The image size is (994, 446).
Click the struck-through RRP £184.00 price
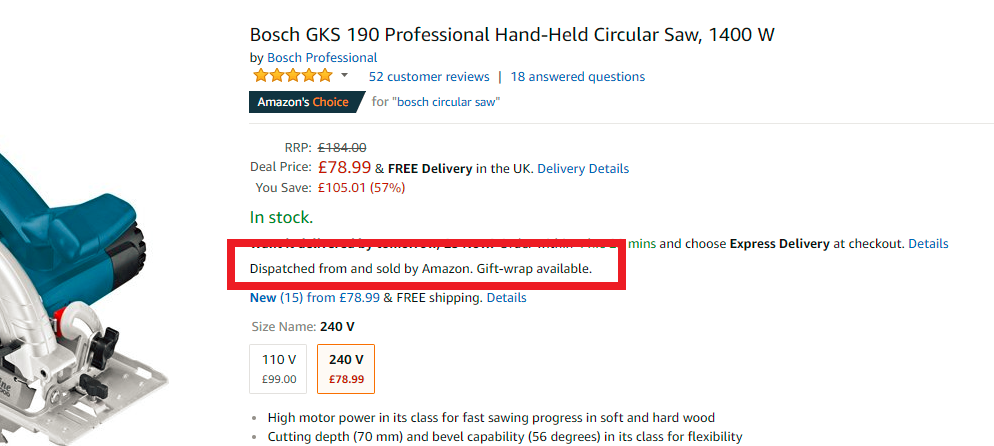342,147
